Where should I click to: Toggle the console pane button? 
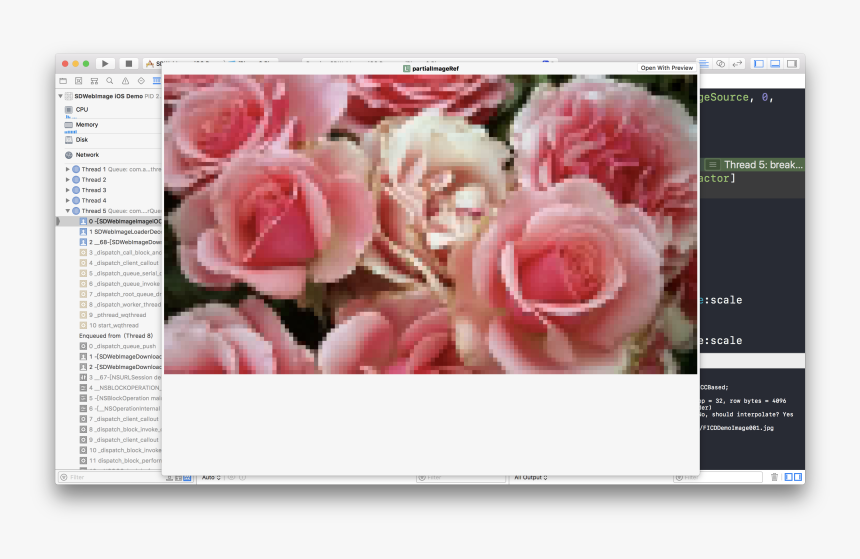(x=798, y=477)
